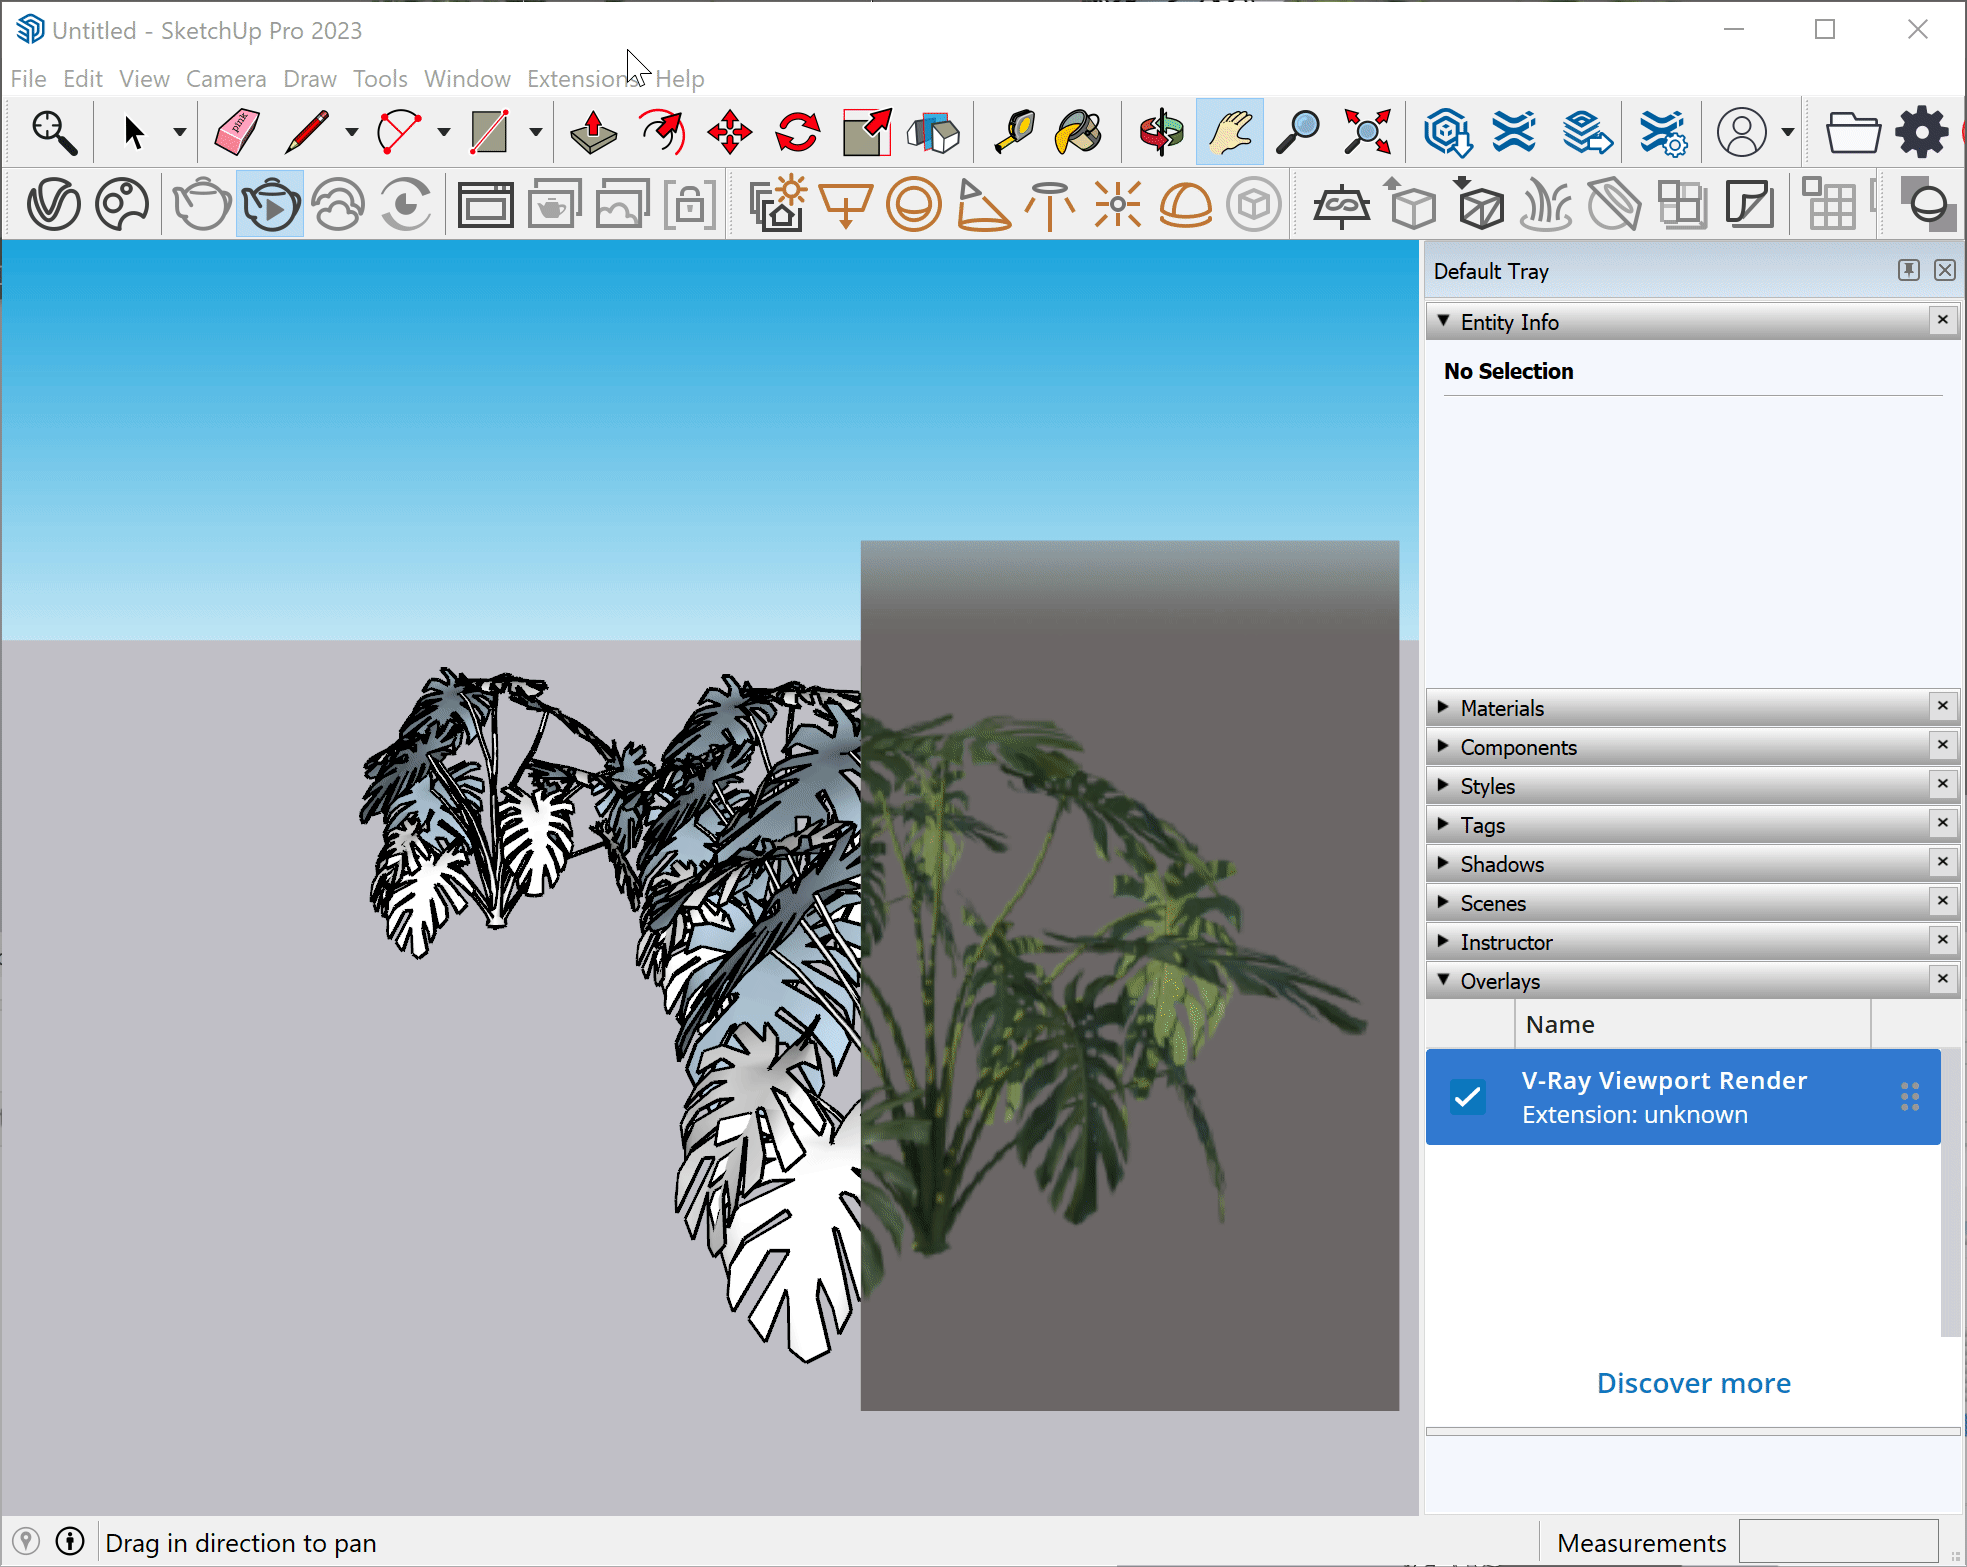Select the Rectangle shape tool
This screenshot has height=1567, width=1967.
(x=489, y=133)
